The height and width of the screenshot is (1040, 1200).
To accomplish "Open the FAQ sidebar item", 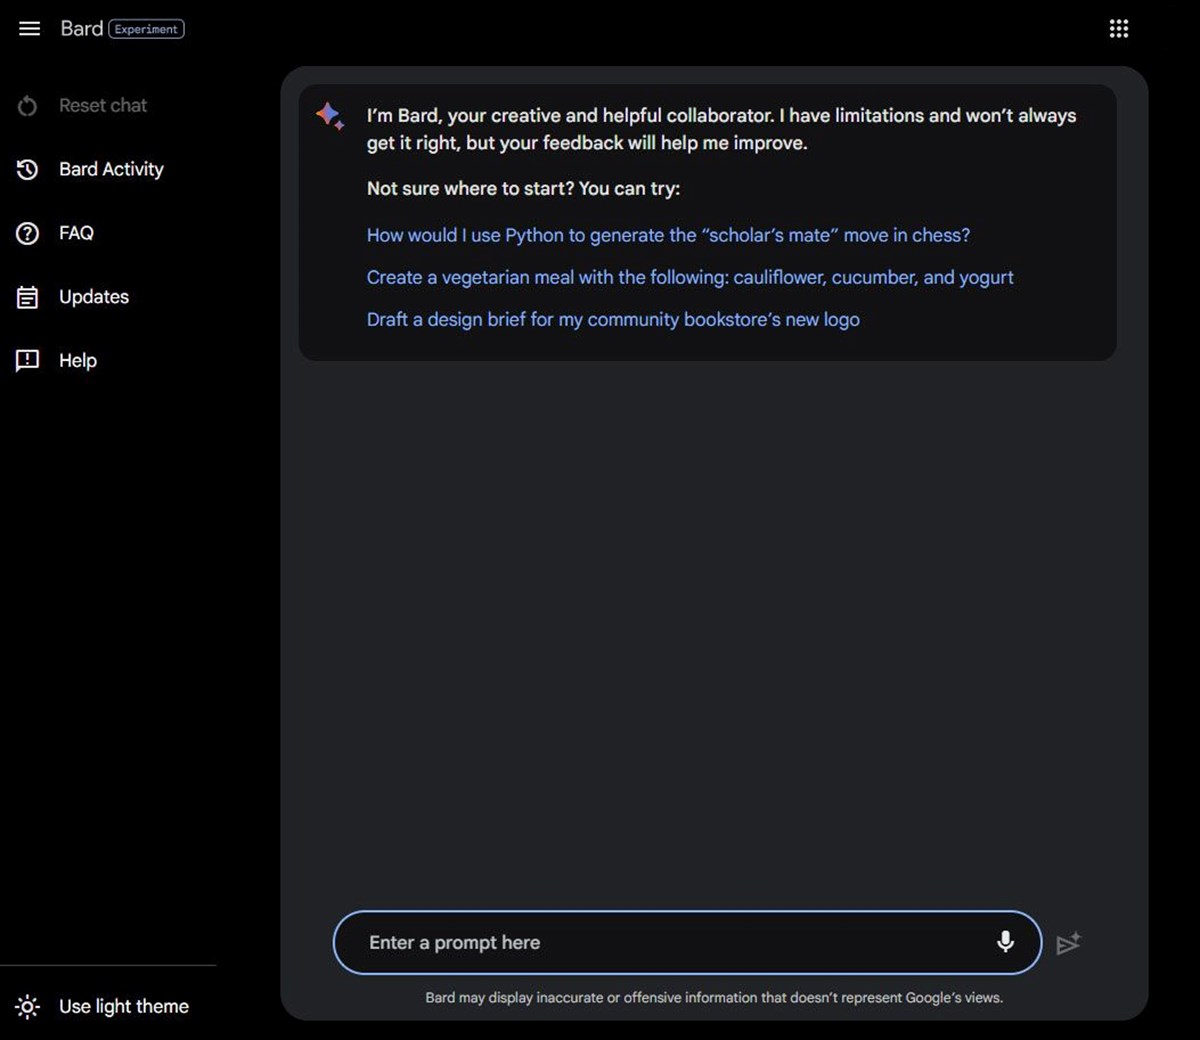I will (76, 233).
